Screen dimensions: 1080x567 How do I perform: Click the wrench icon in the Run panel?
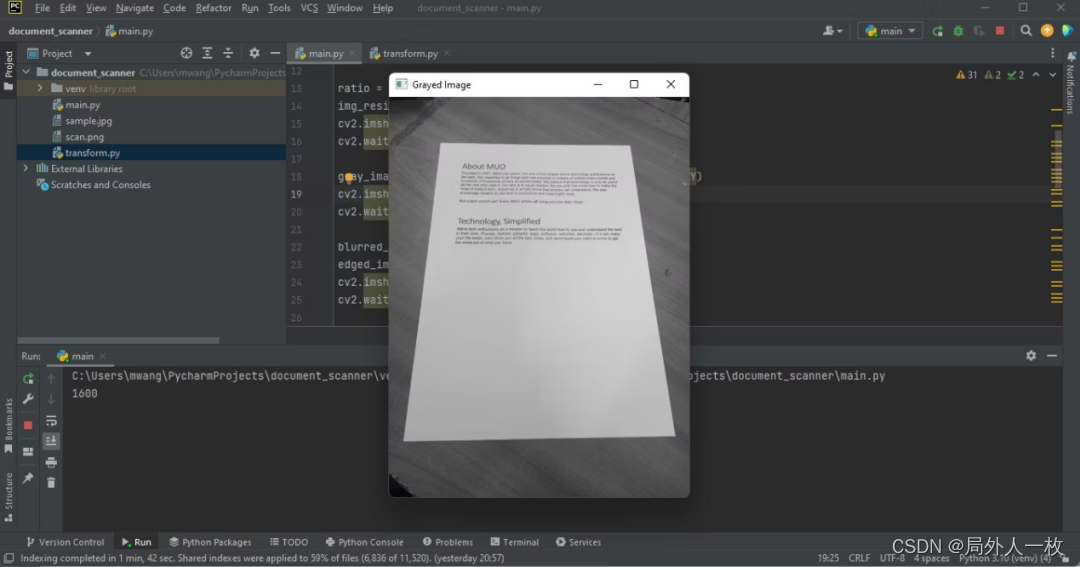point(28,399)
